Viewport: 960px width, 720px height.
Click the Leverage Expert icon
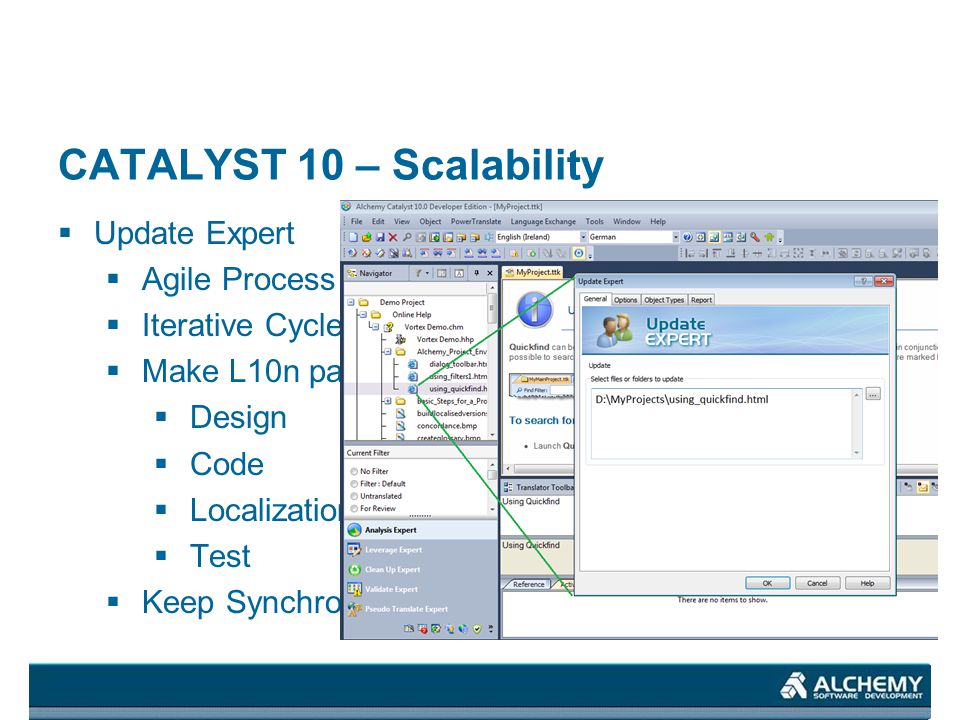click(x=354, y=550)
